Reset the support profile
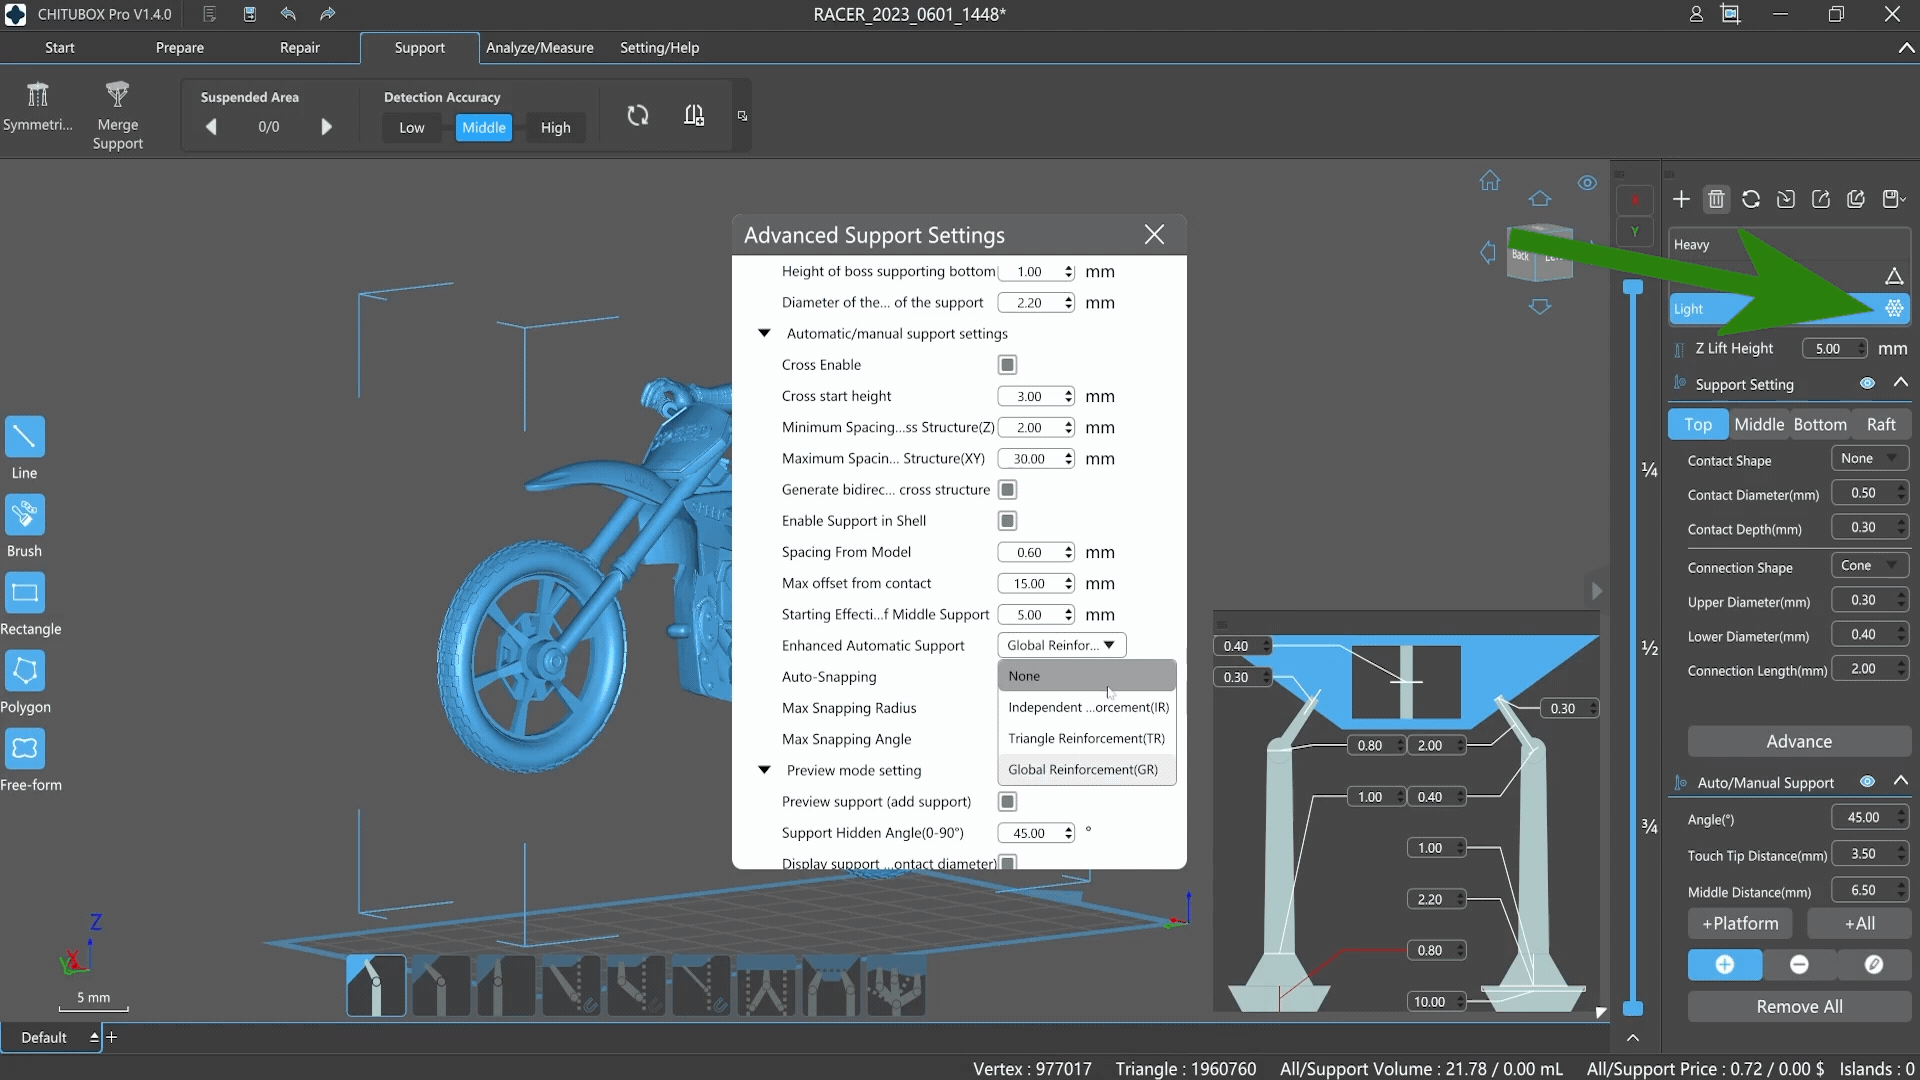This screenshot has height=1080, width=1920. (x=1751, y=199)
